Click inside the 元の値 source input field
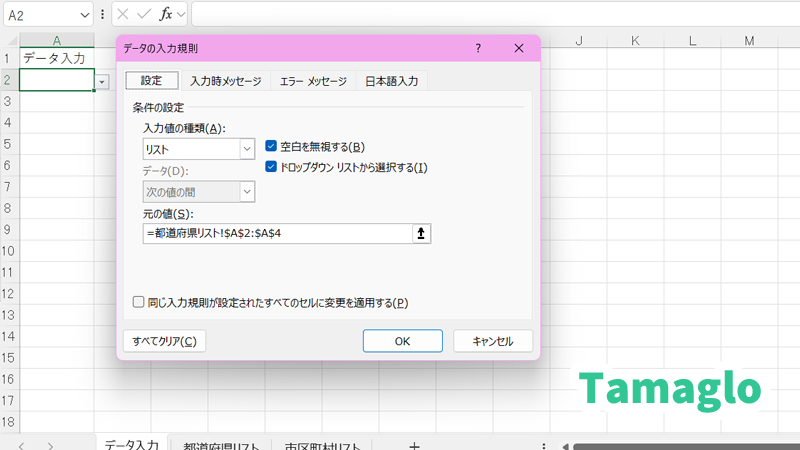This screenshot has width=800, height=450. (x=277, y=233)
